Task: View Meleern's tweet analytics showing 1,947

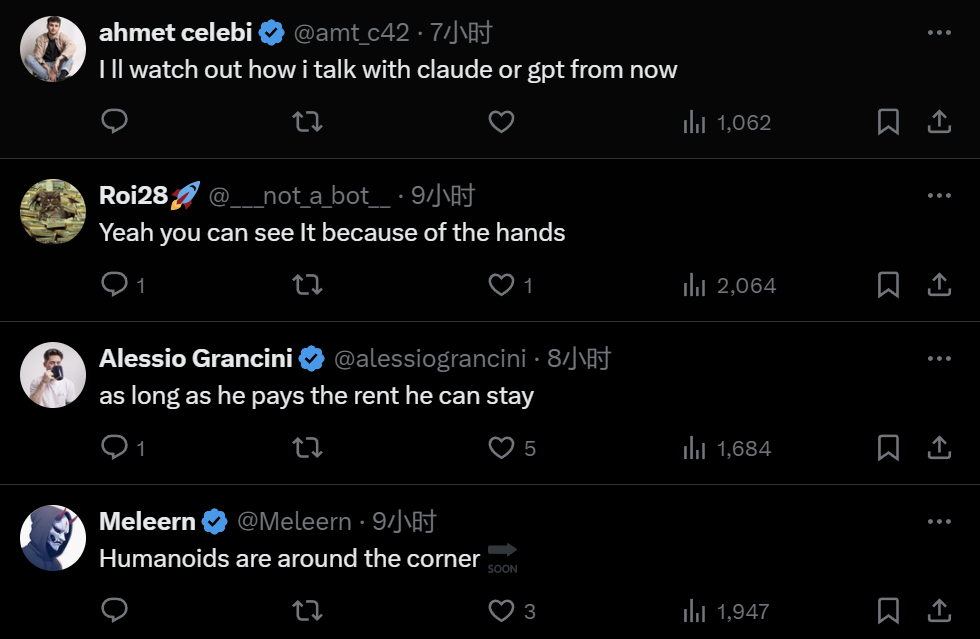Action: (727, 610)
